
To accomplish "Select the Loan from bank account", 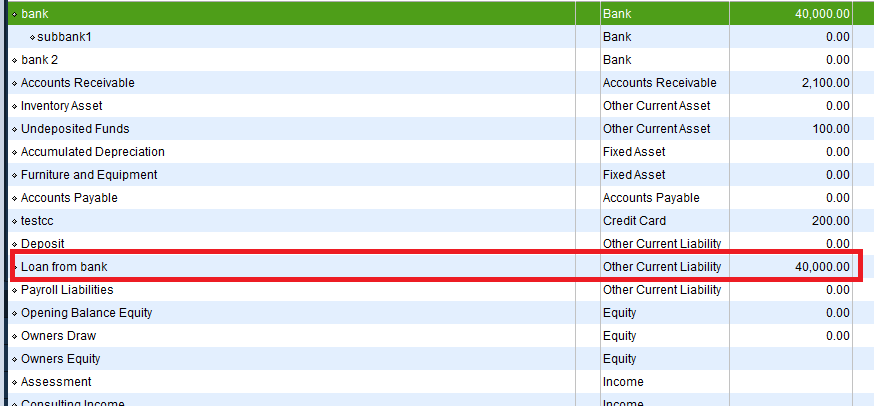I will pyautogui.click(x=64, y=267).
